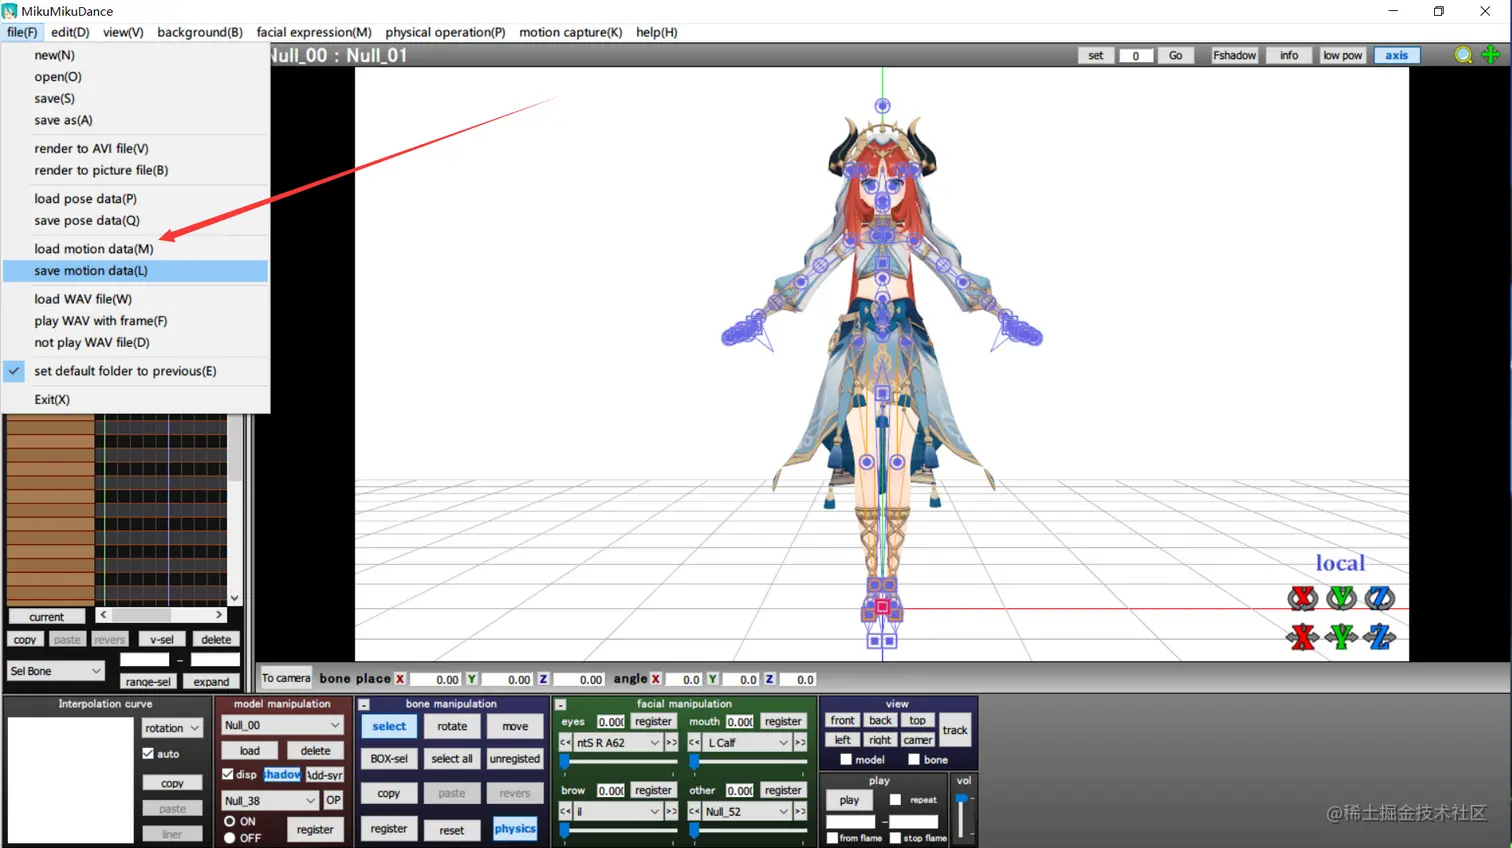Go to previous eyes morph
1512x848 pixels.
point(565,743)
